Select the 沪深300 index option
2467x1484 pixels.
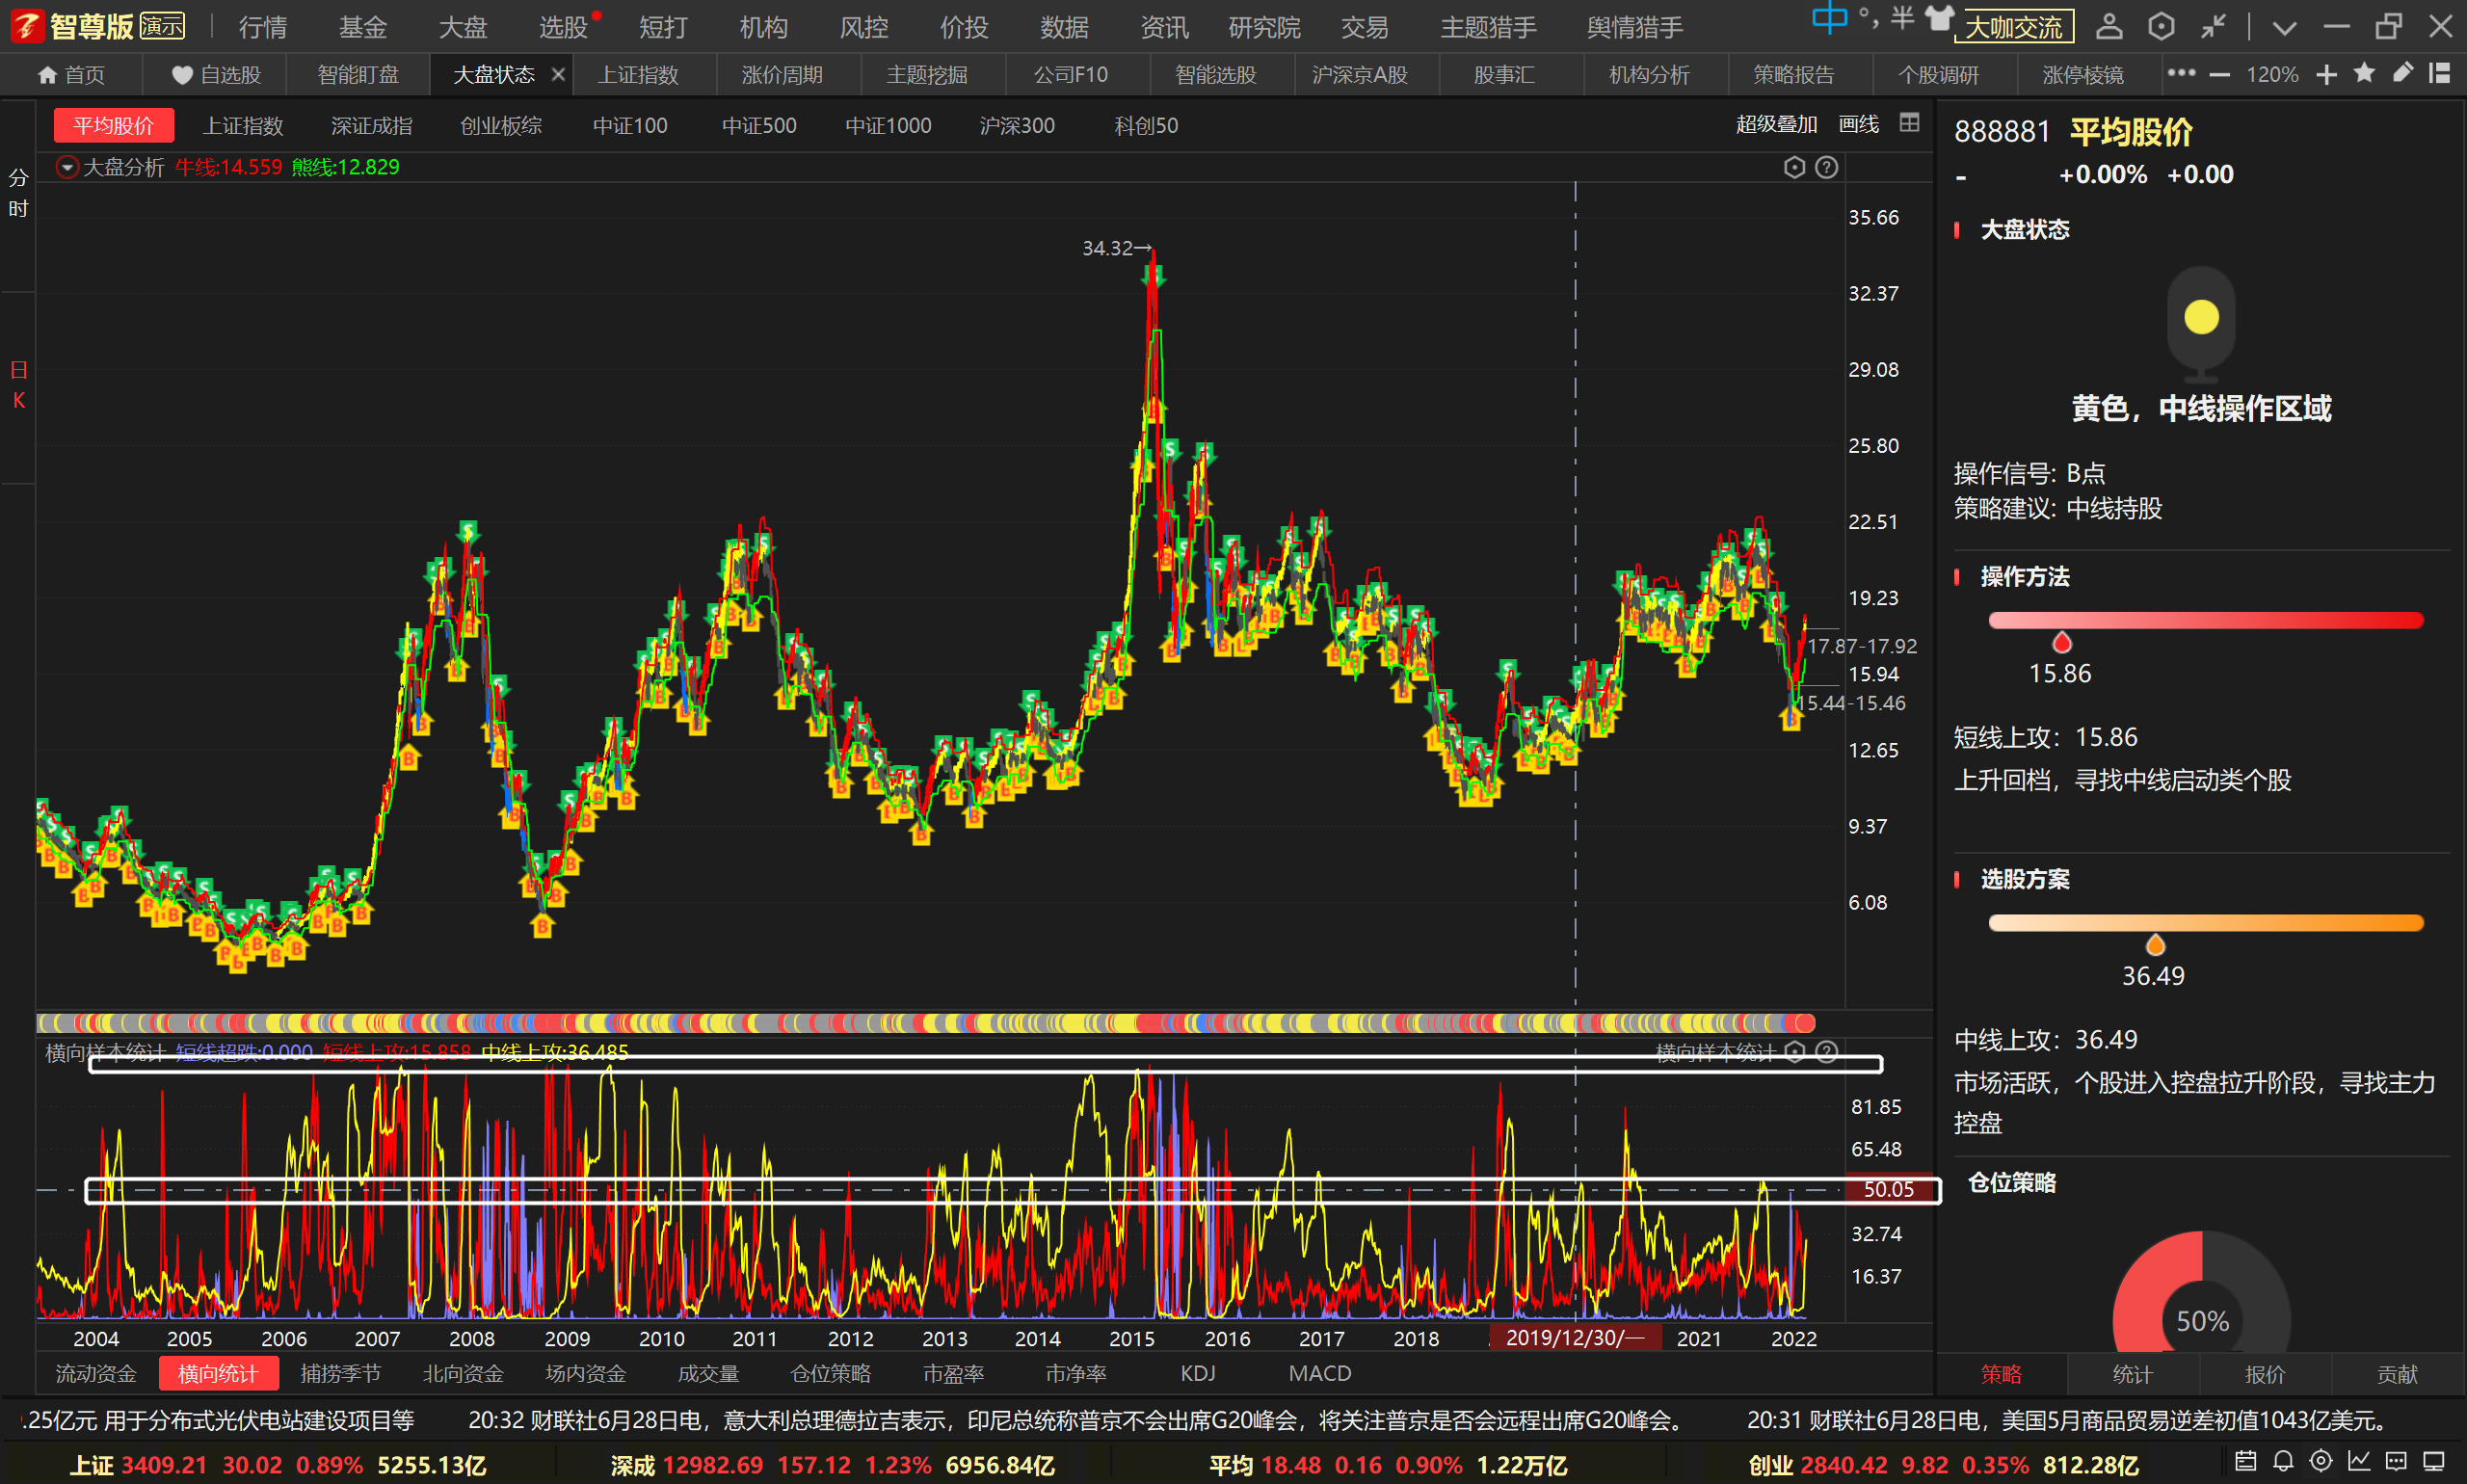[1017, 125]
